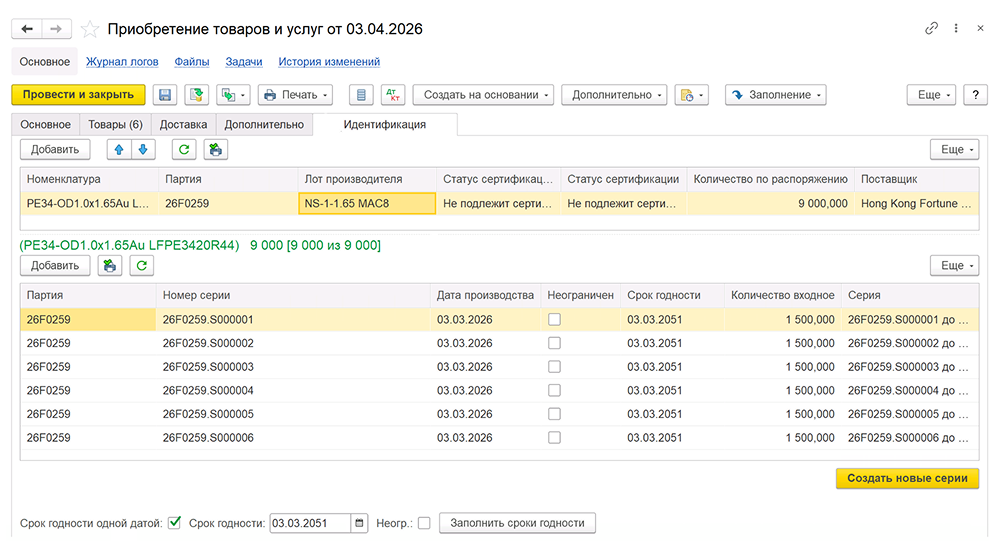The height and width of the screenshot is (544, 994).
Task: Toggle Неограничен for series S000006
Action: pos(554,437)
